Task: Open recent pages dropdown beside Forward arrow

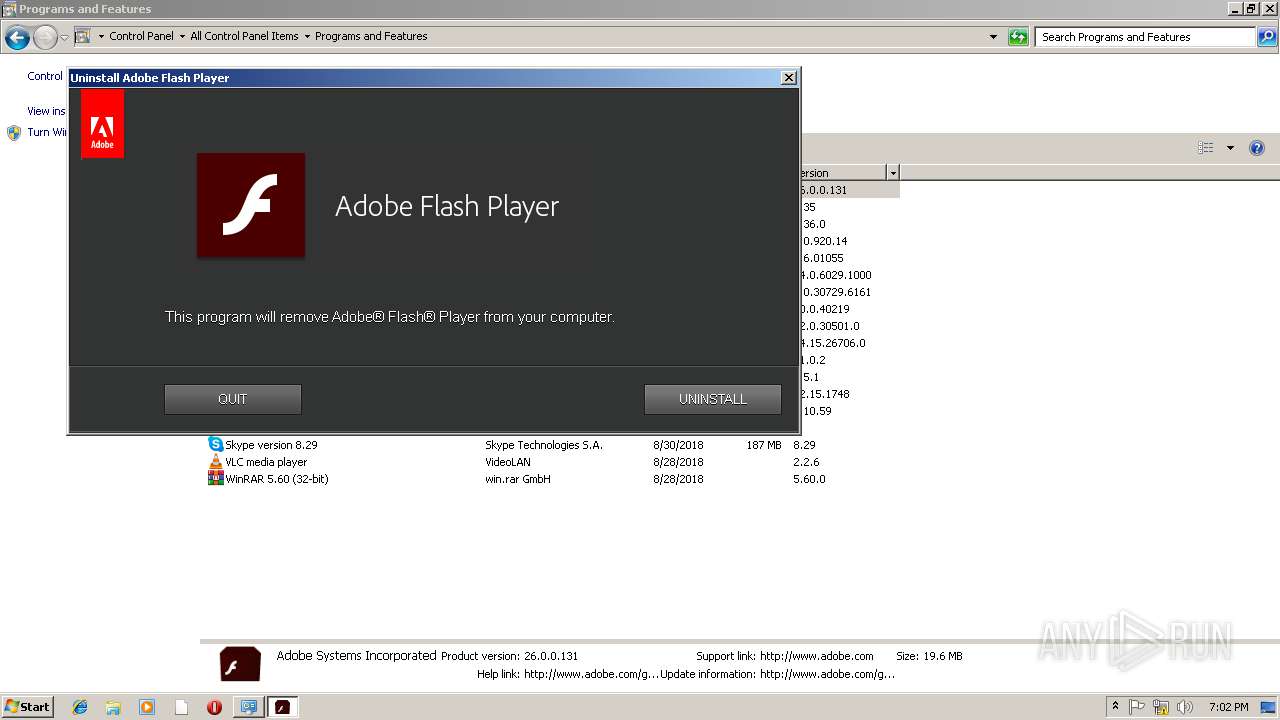Action: [x=64, y=38]
